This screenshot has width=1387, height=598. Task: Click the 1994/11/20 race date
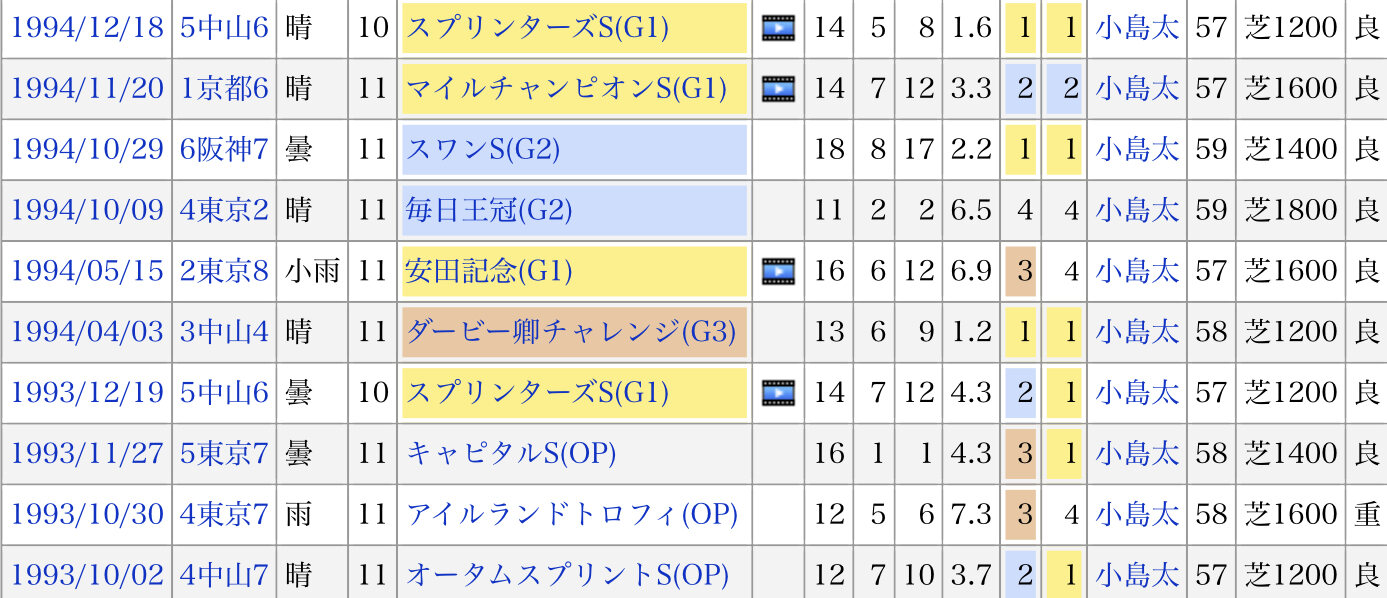pyautogui.click(x=86, y=89)
